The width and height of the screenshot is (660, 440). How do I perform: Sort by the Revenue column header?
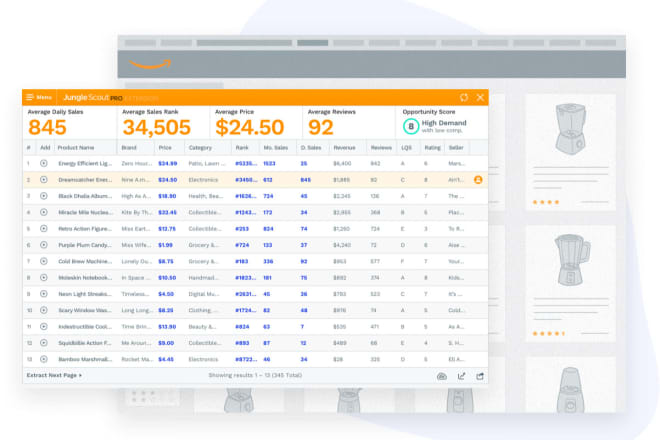tap(344, 148)
